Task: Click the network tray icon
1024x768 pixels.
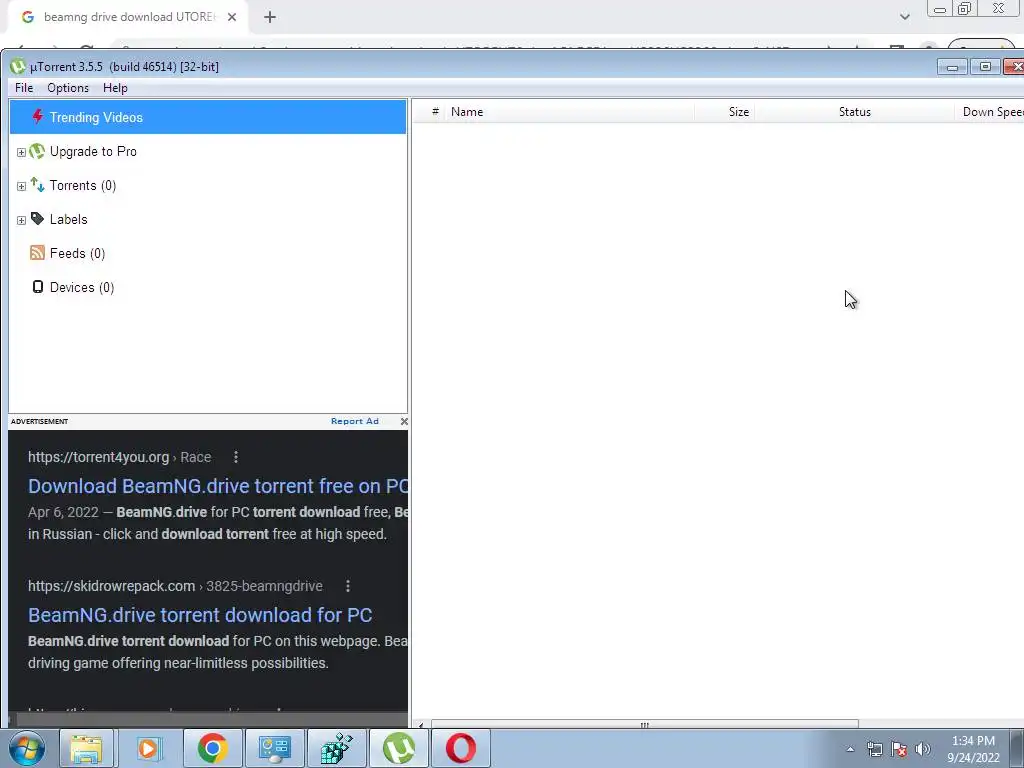Action: pyautogui.click(x=874, y=749)
